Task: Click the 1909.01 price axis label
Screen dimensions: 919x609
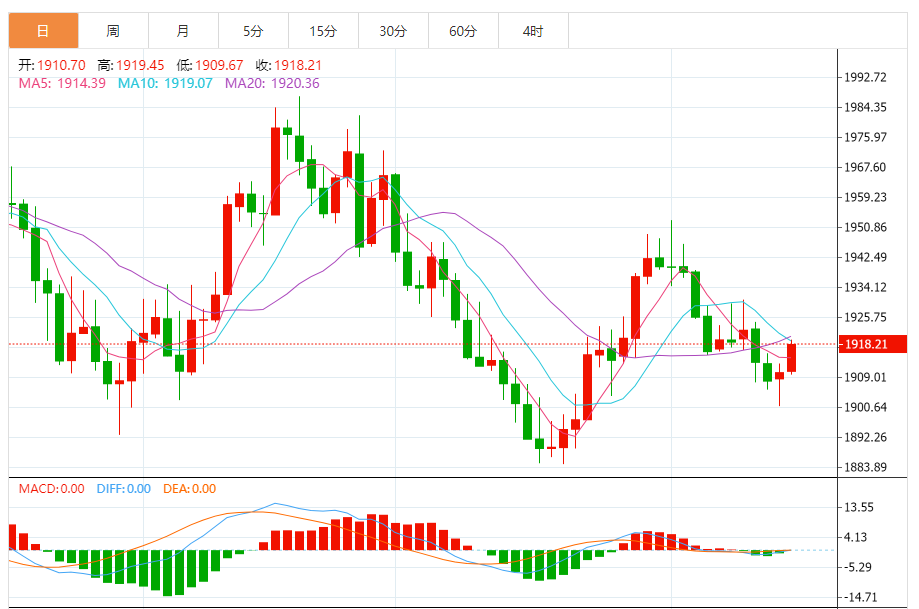Action: coord(865,377)
